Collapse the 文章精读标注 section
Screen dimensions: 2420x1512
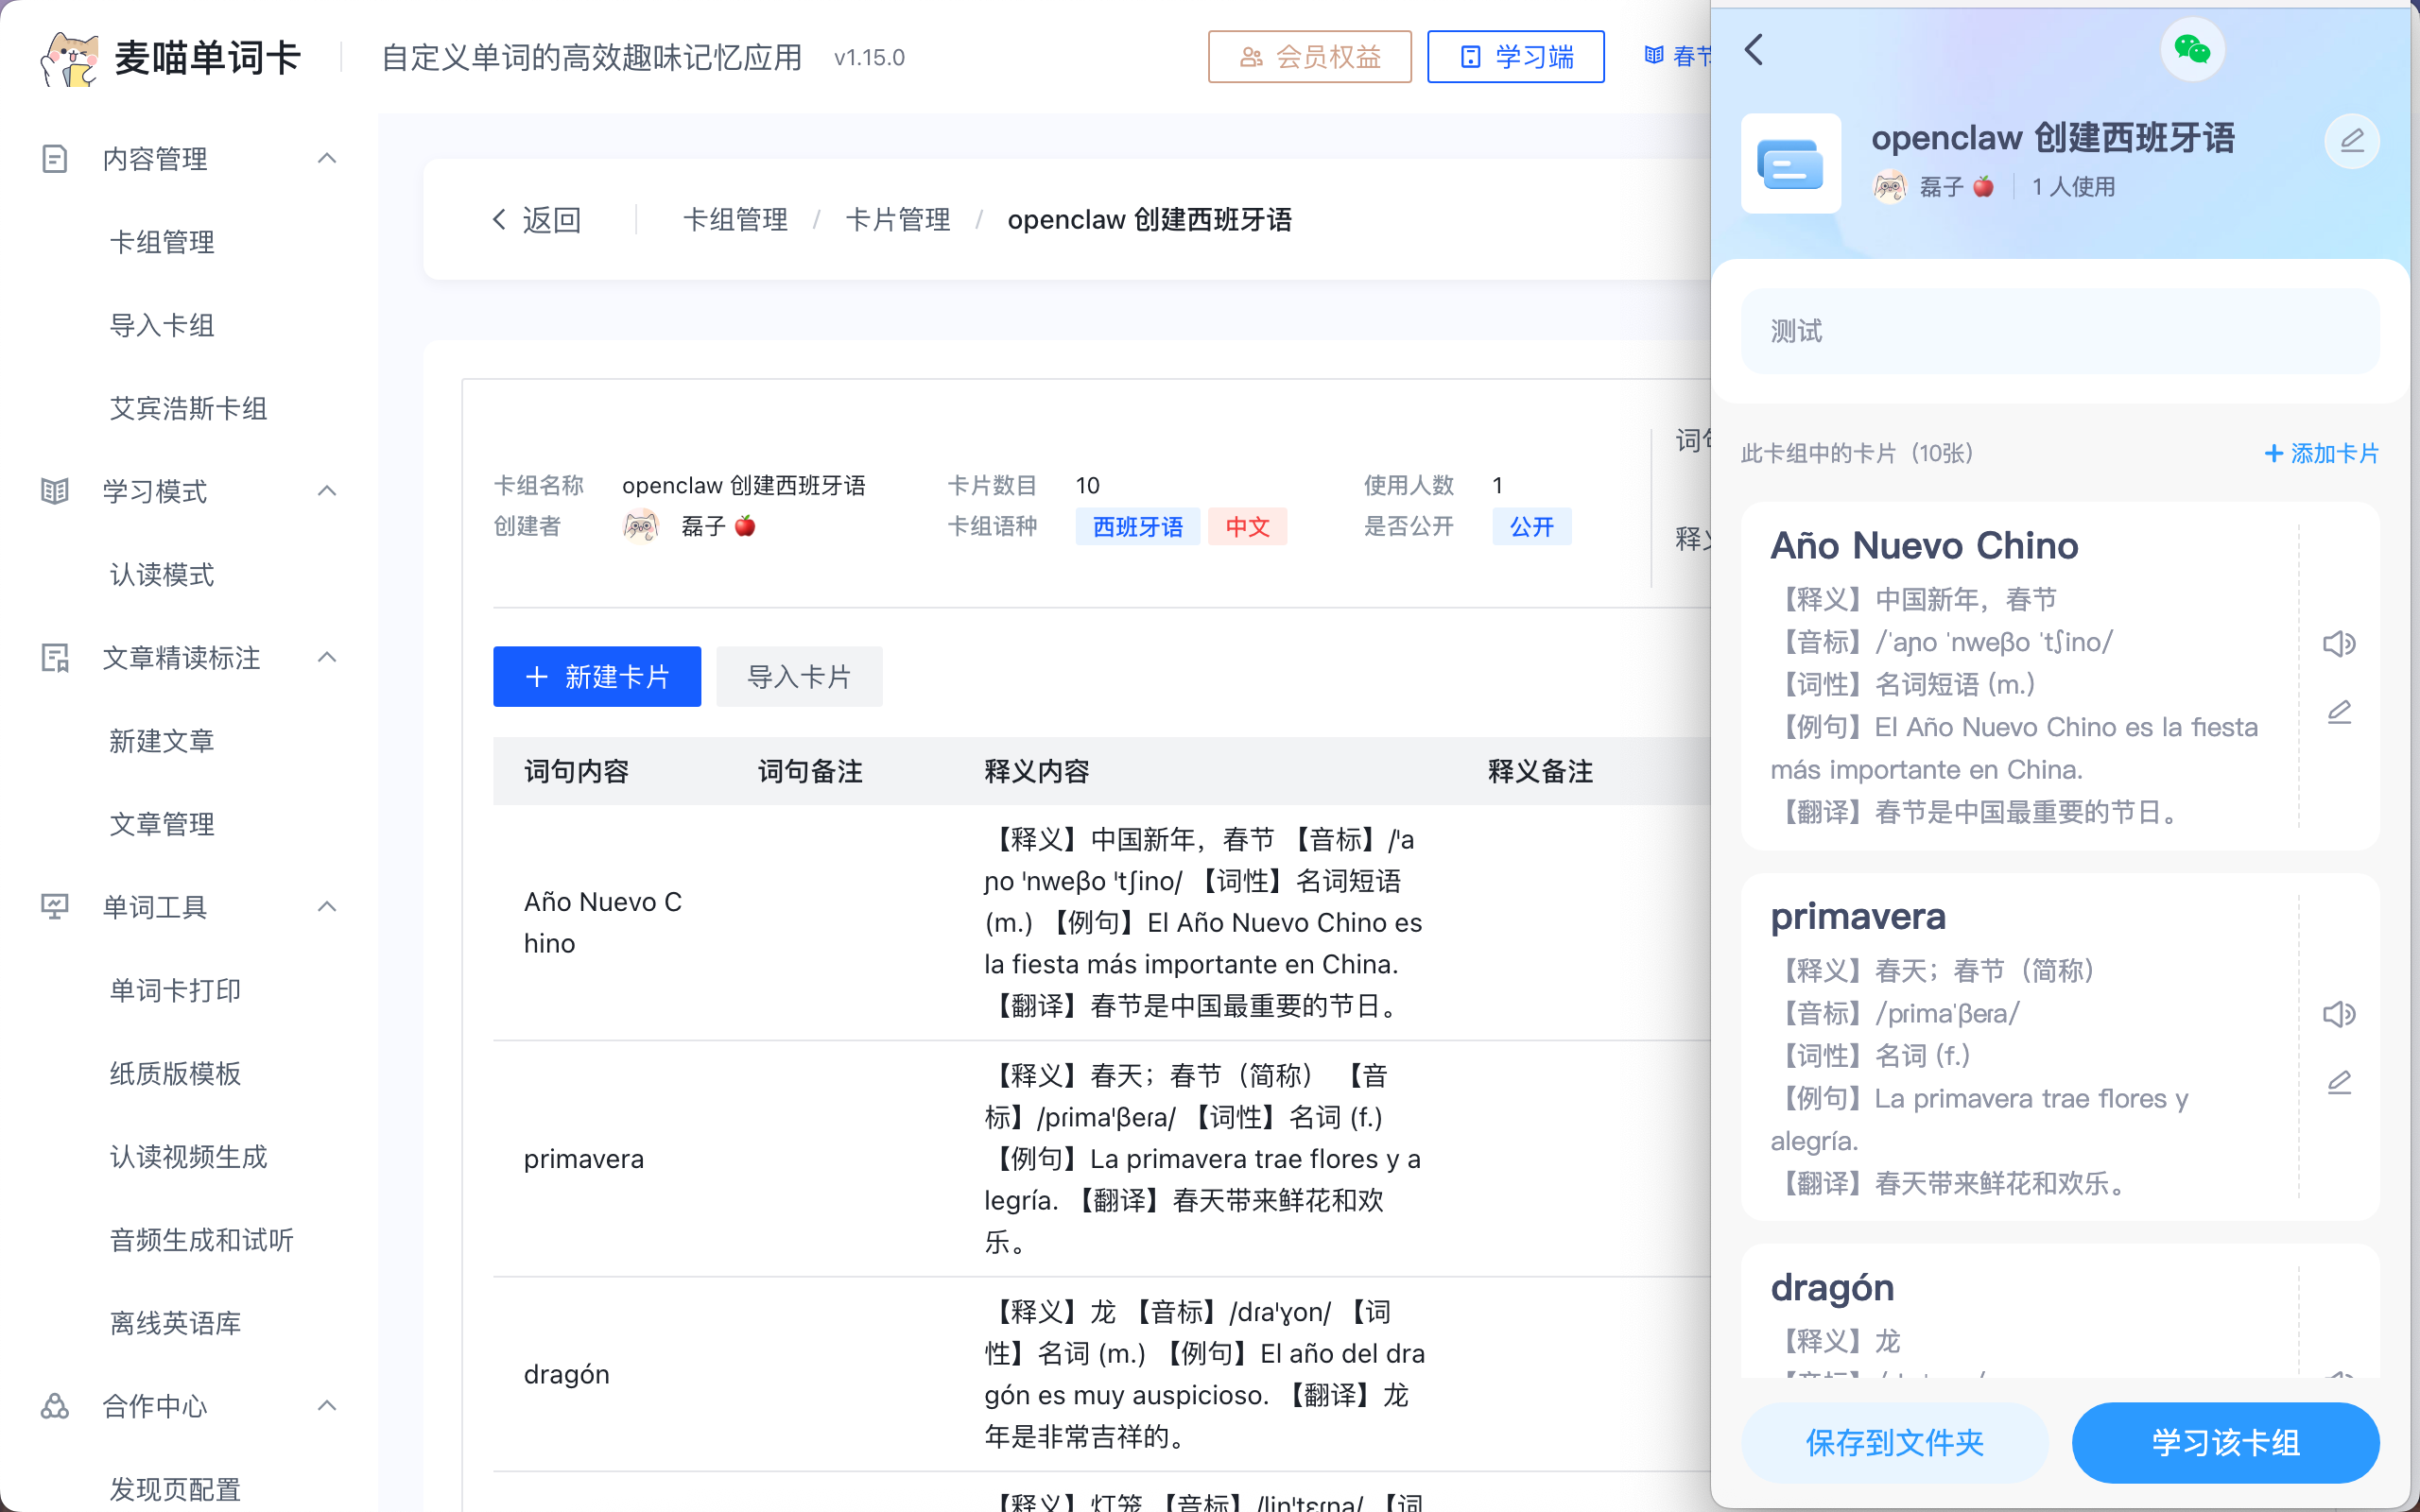(x=326, y=657)
